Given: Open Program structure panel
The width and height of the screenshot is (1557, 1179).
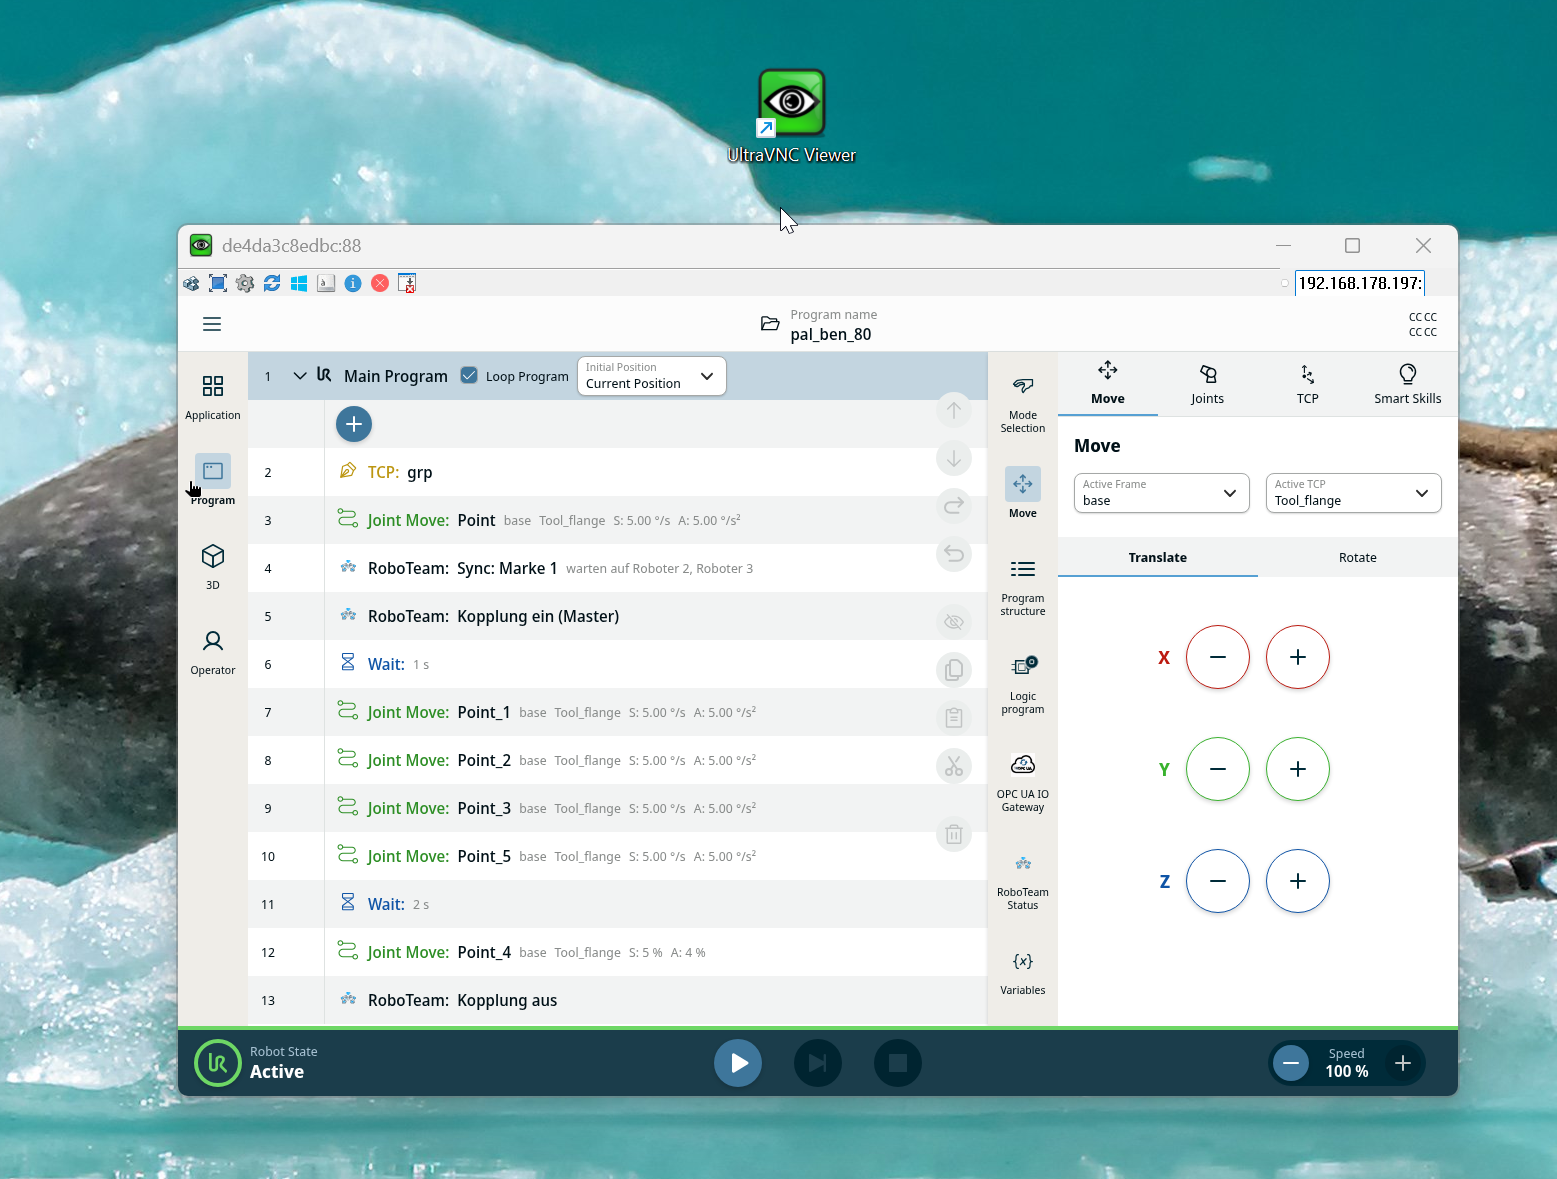Looking at the screenshot, I should (1023, 588).
